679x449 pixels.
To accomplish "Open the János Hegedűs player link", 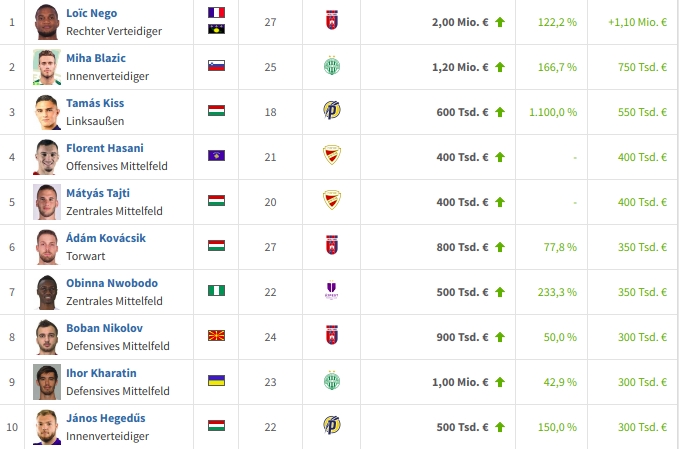I will 105,418.
